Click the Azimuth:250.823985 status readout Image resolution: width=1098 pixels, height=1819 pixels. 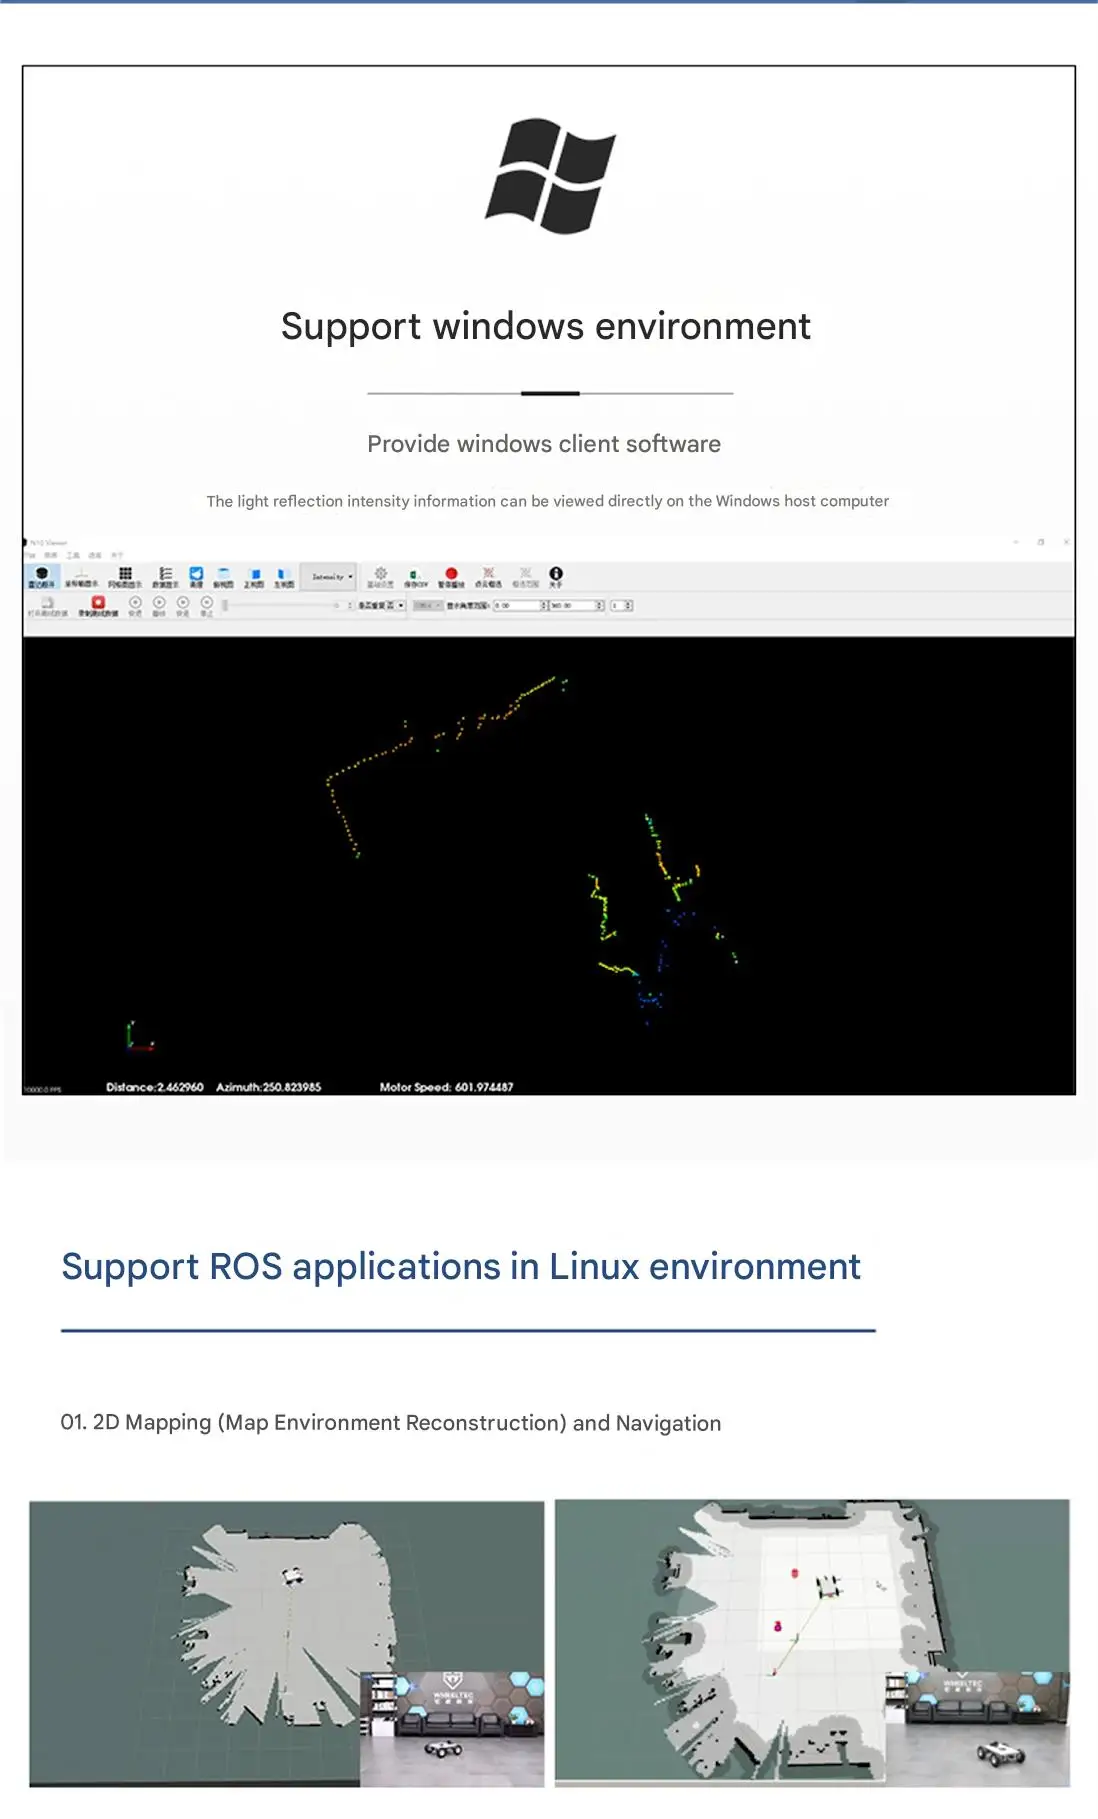269,1087
